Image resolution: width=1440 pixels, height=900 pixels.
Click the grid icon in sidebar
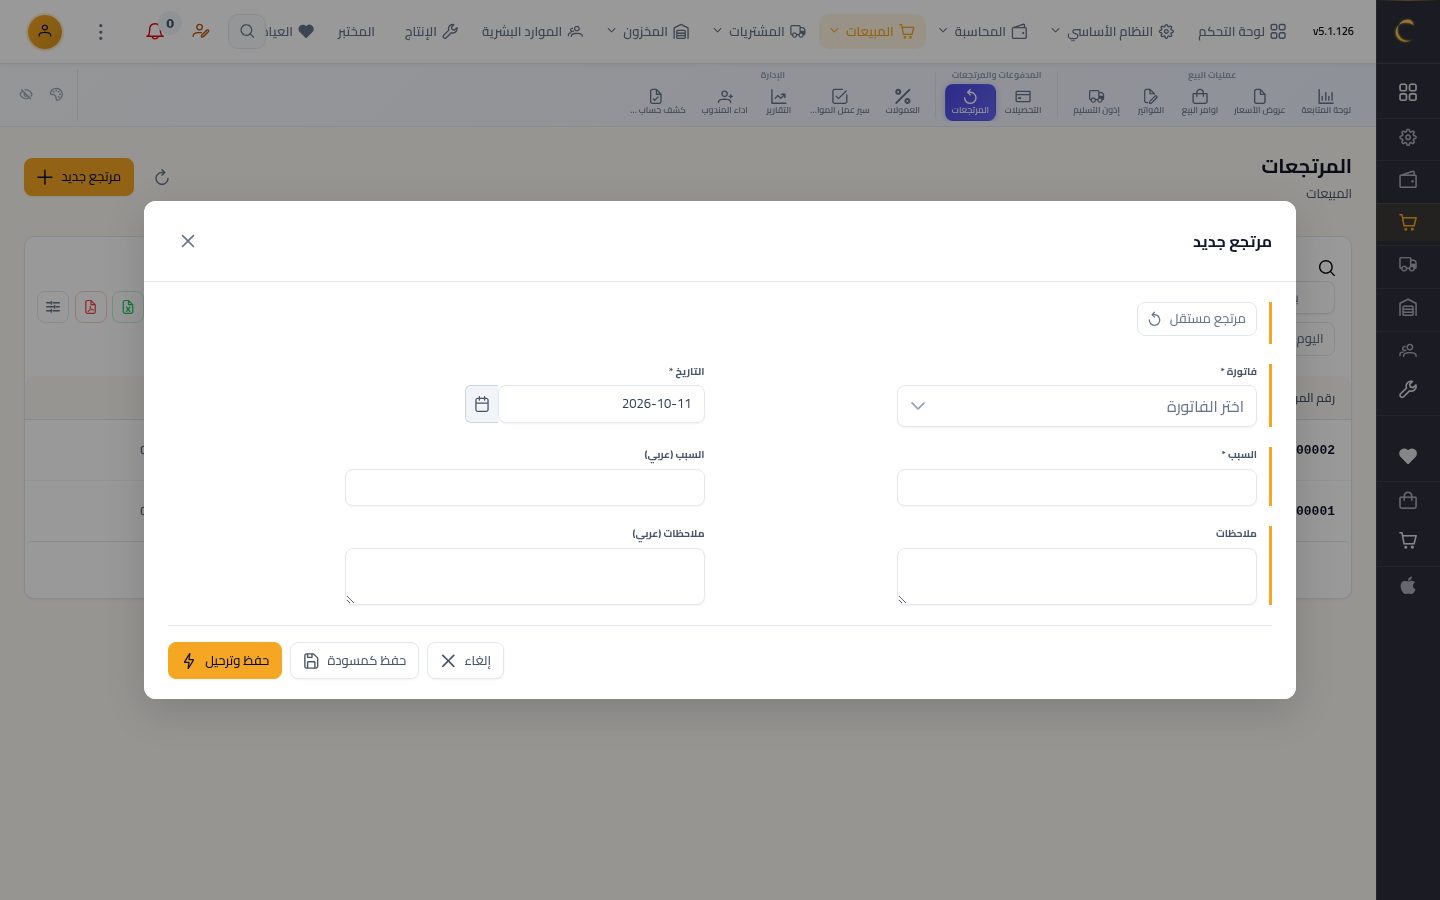point(1408,92)
